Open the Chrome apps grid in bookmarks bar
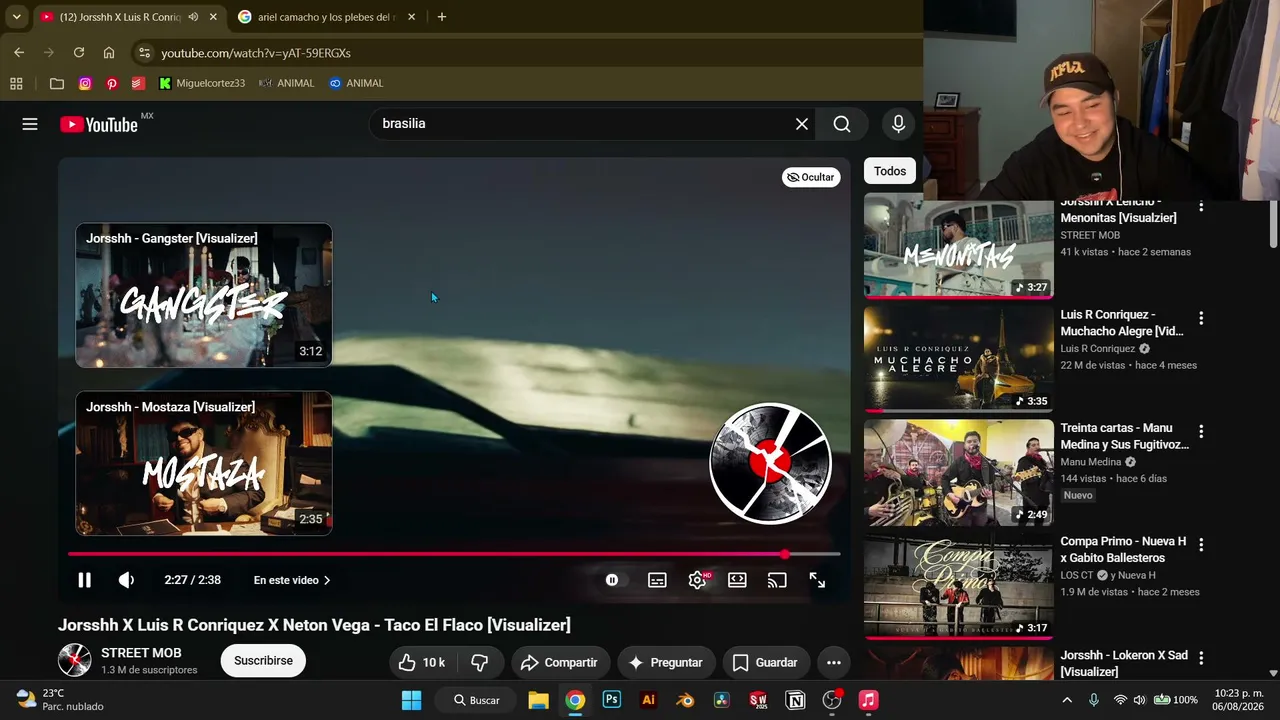The height and width of the screenshot is (720, 1280). [16, 83]
